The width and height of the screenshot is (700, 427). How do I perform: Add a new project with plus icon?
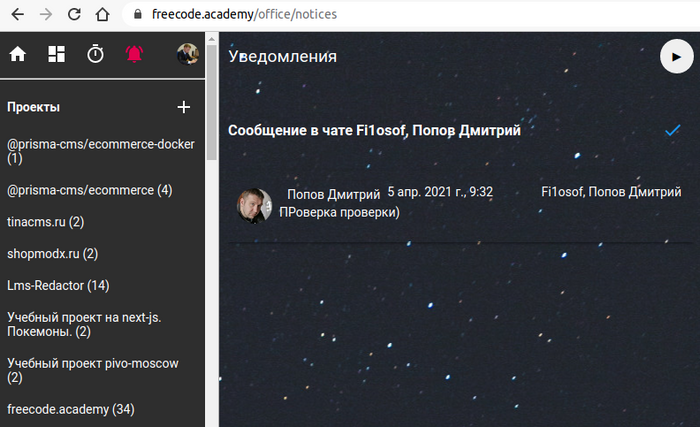coord(183,107)
